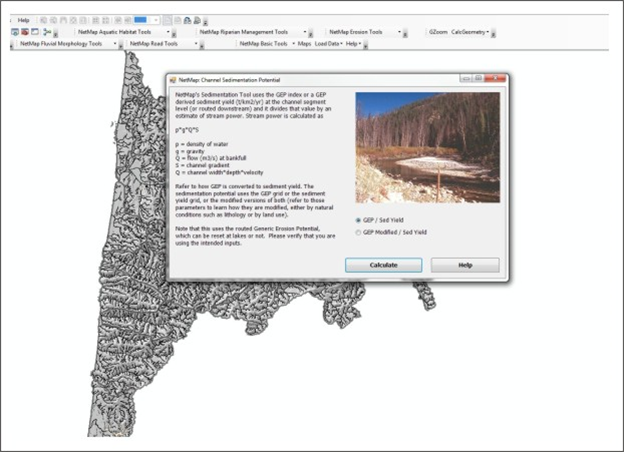Viewport: 624px width, 452px height.
Task: Open the Maps menu
Action: pyautogui.click(x=304, y=44)
